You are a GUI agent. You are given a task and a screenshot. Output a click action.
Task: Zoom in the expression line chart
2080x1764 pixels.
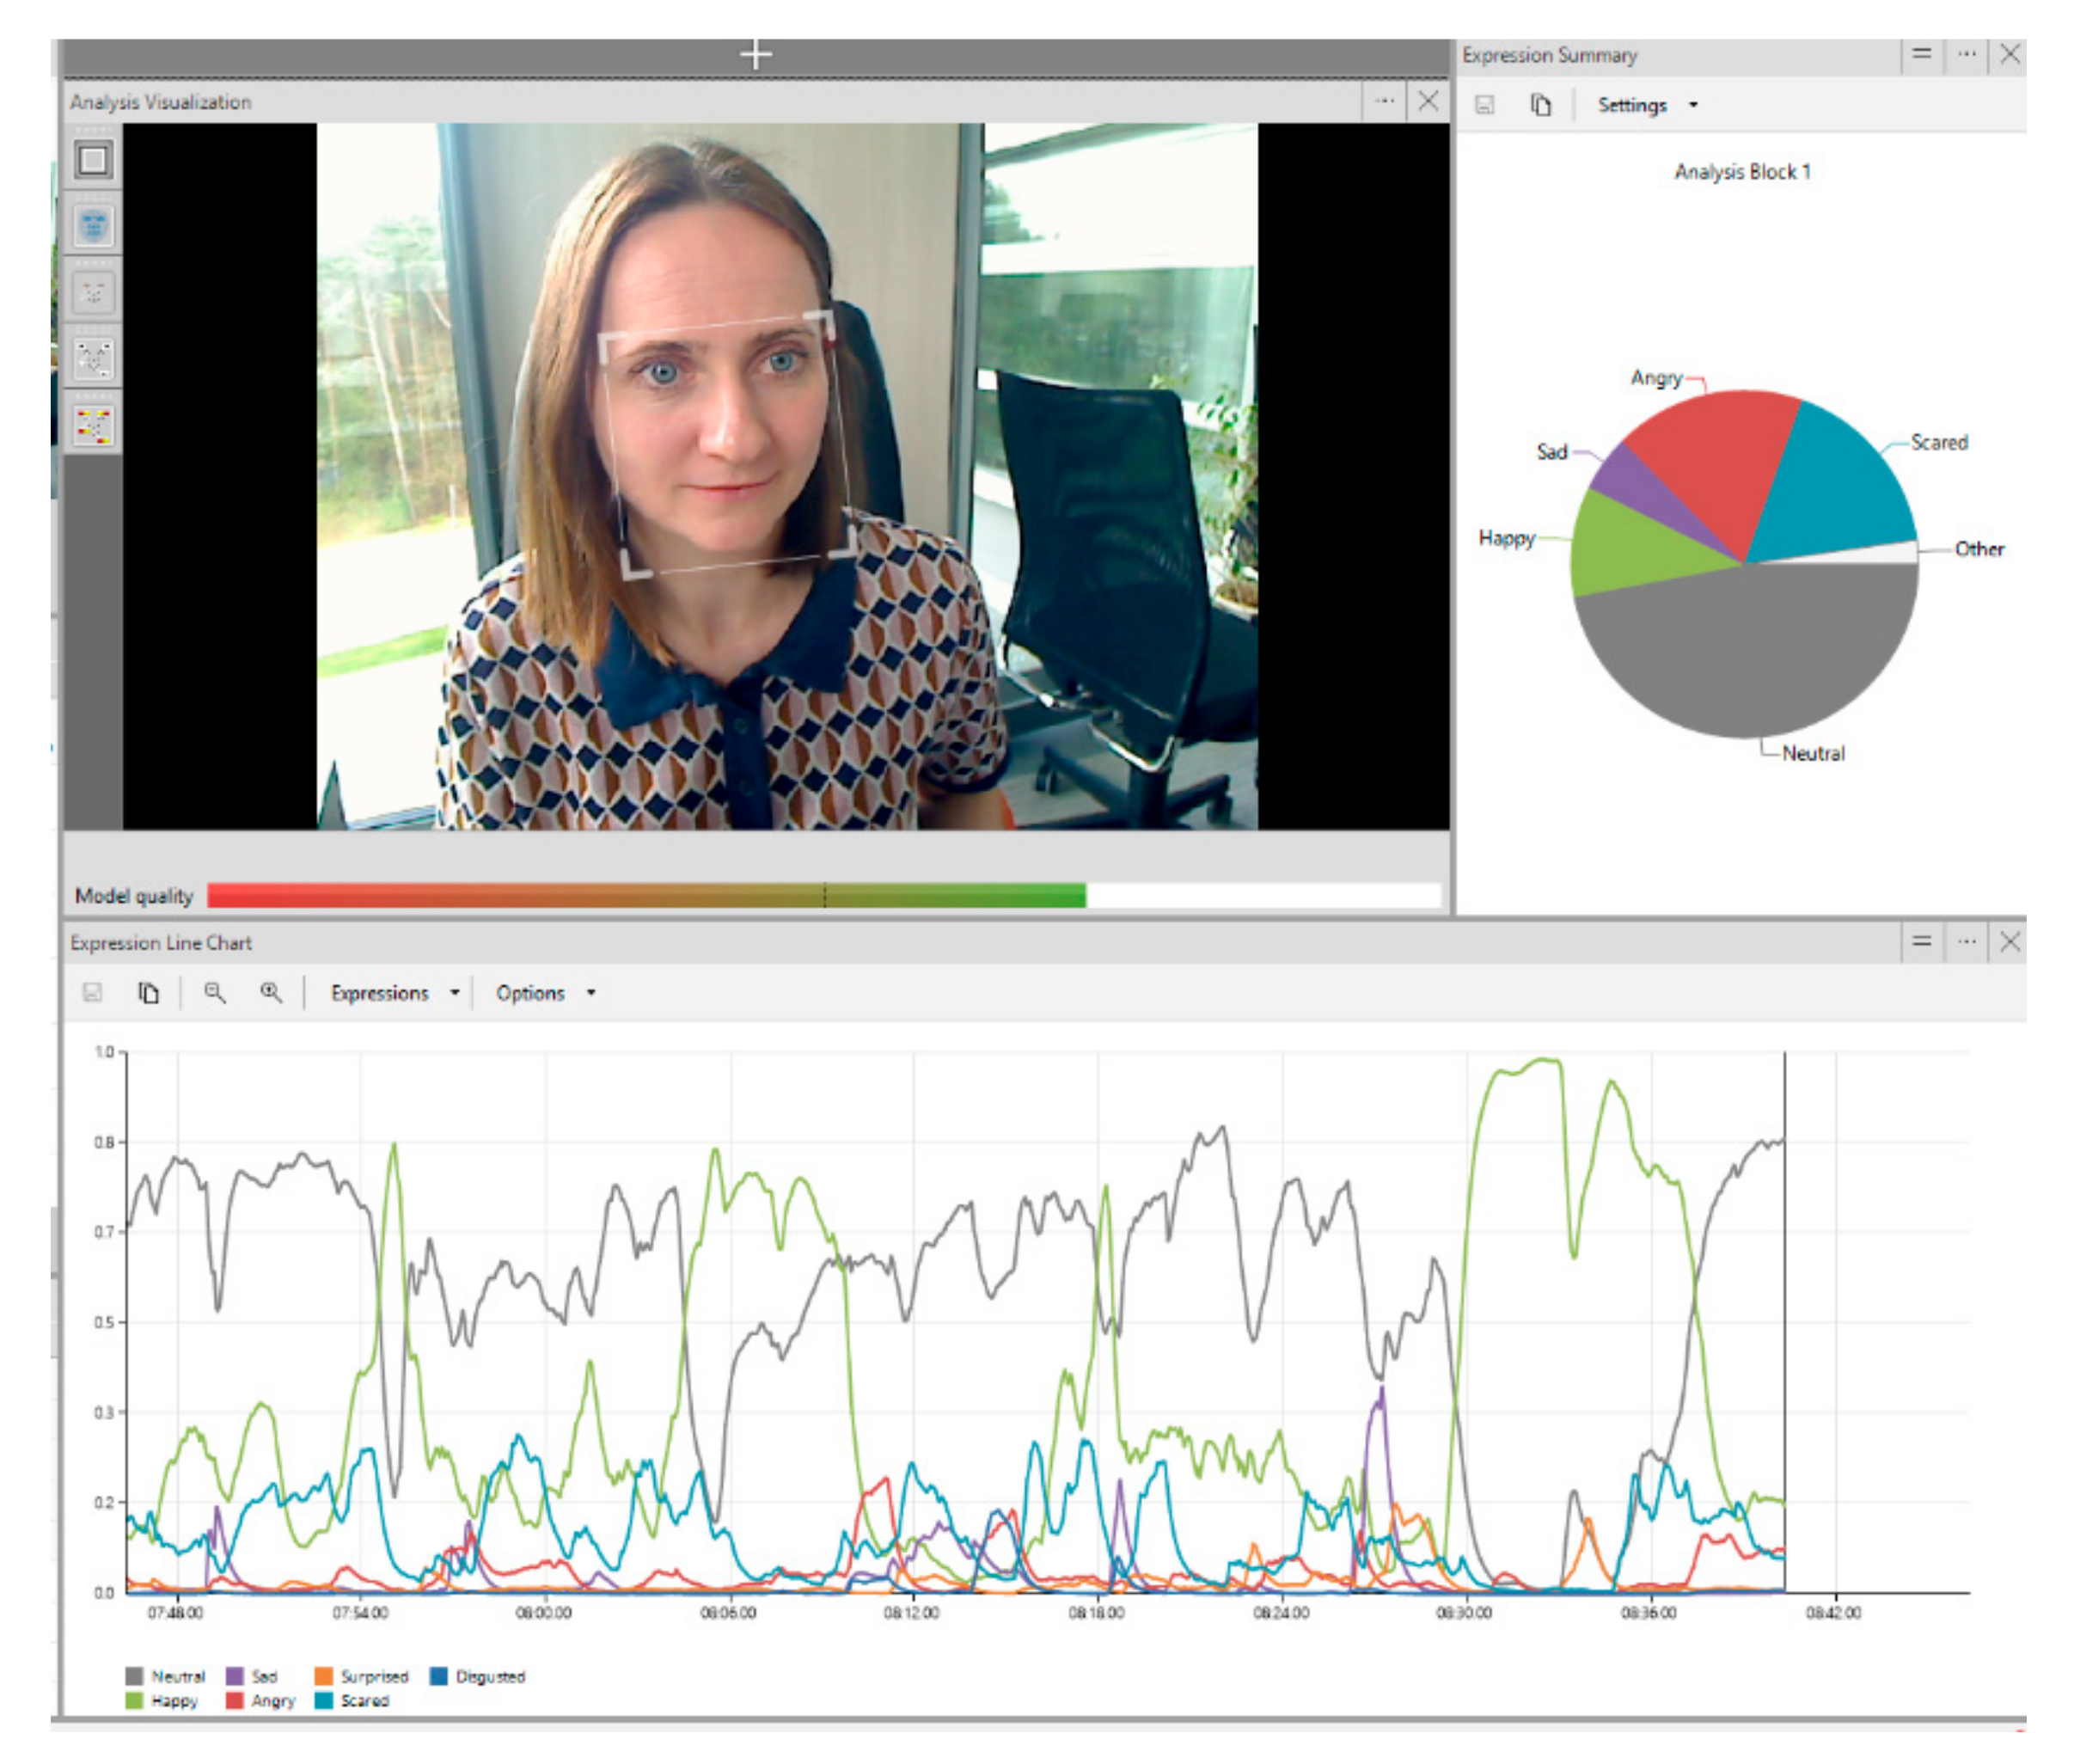(270, 993)
